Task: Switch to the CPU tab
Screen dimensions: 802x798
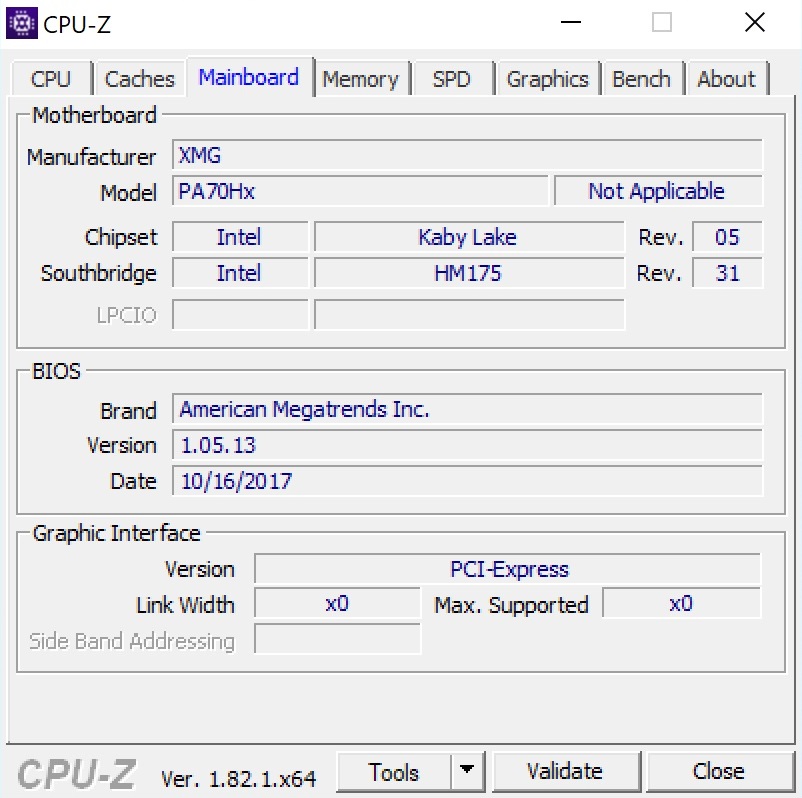Action: (x=51, y=79)
